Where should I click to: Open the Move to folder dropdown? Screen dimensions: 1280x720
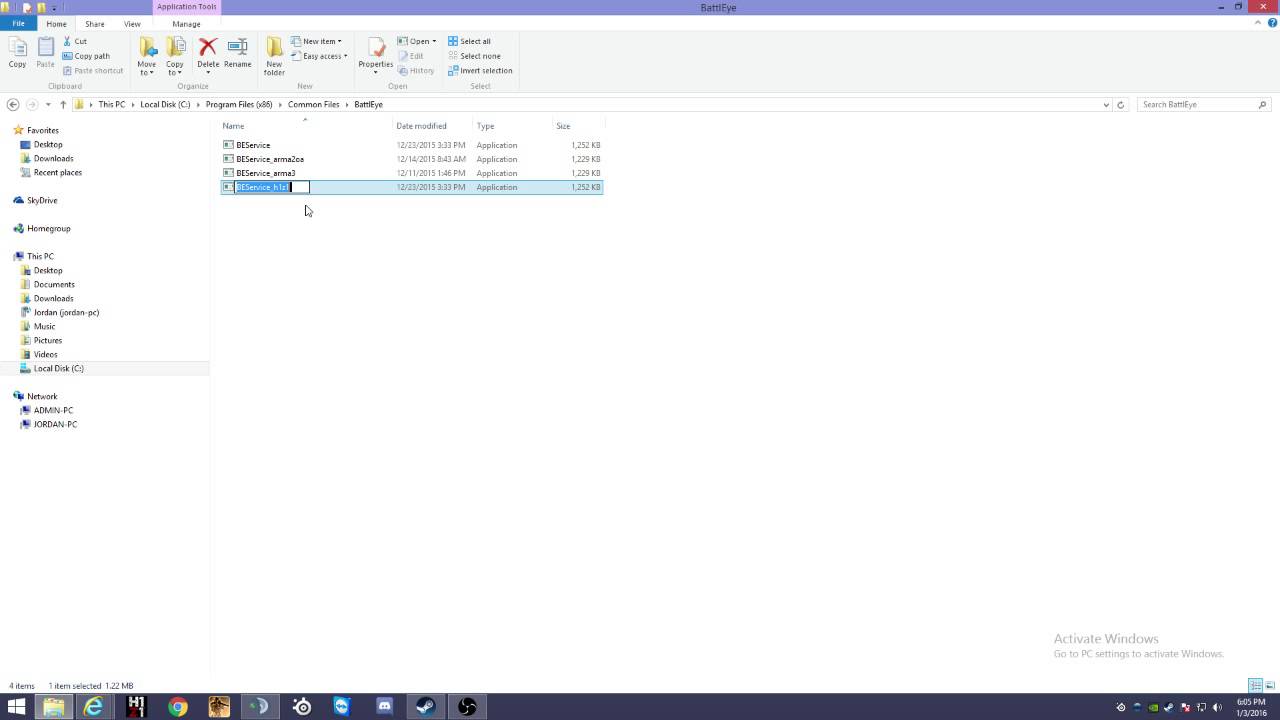tap(147, 56)
